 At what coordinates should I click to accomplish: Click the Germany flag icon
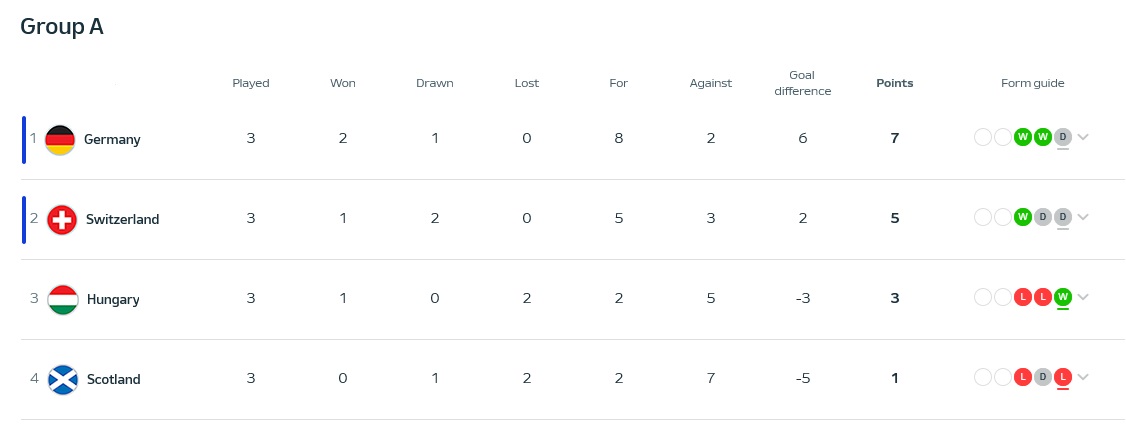pyautogui.click(x=60, y=140)
